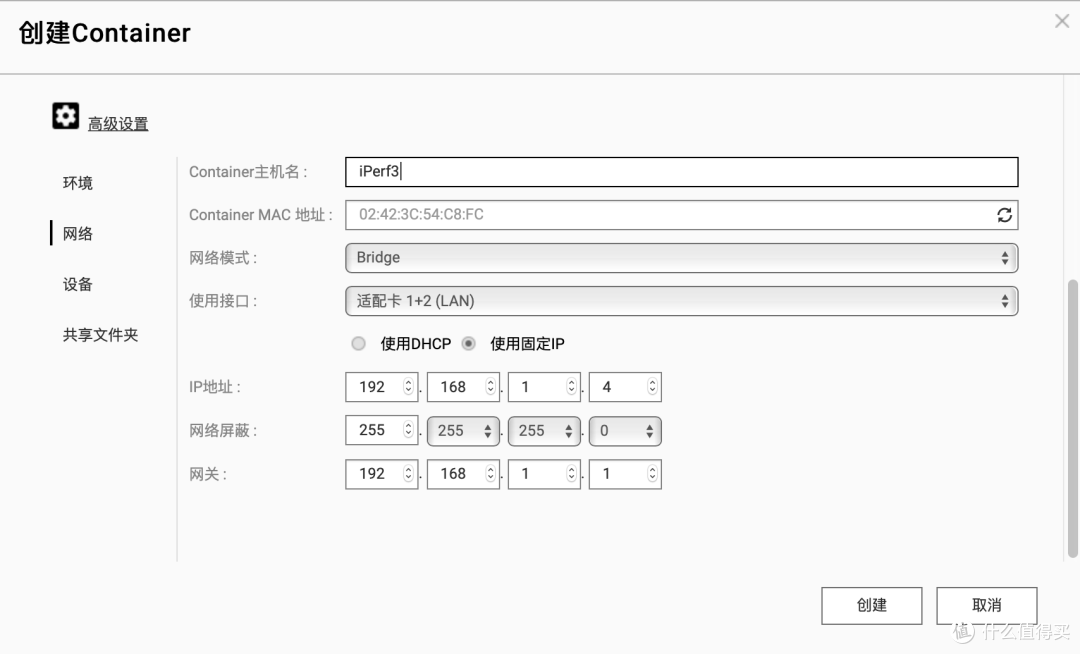Click the gateway fourth octet field
The image size is (1080, 654).
[x=625, y=474]
